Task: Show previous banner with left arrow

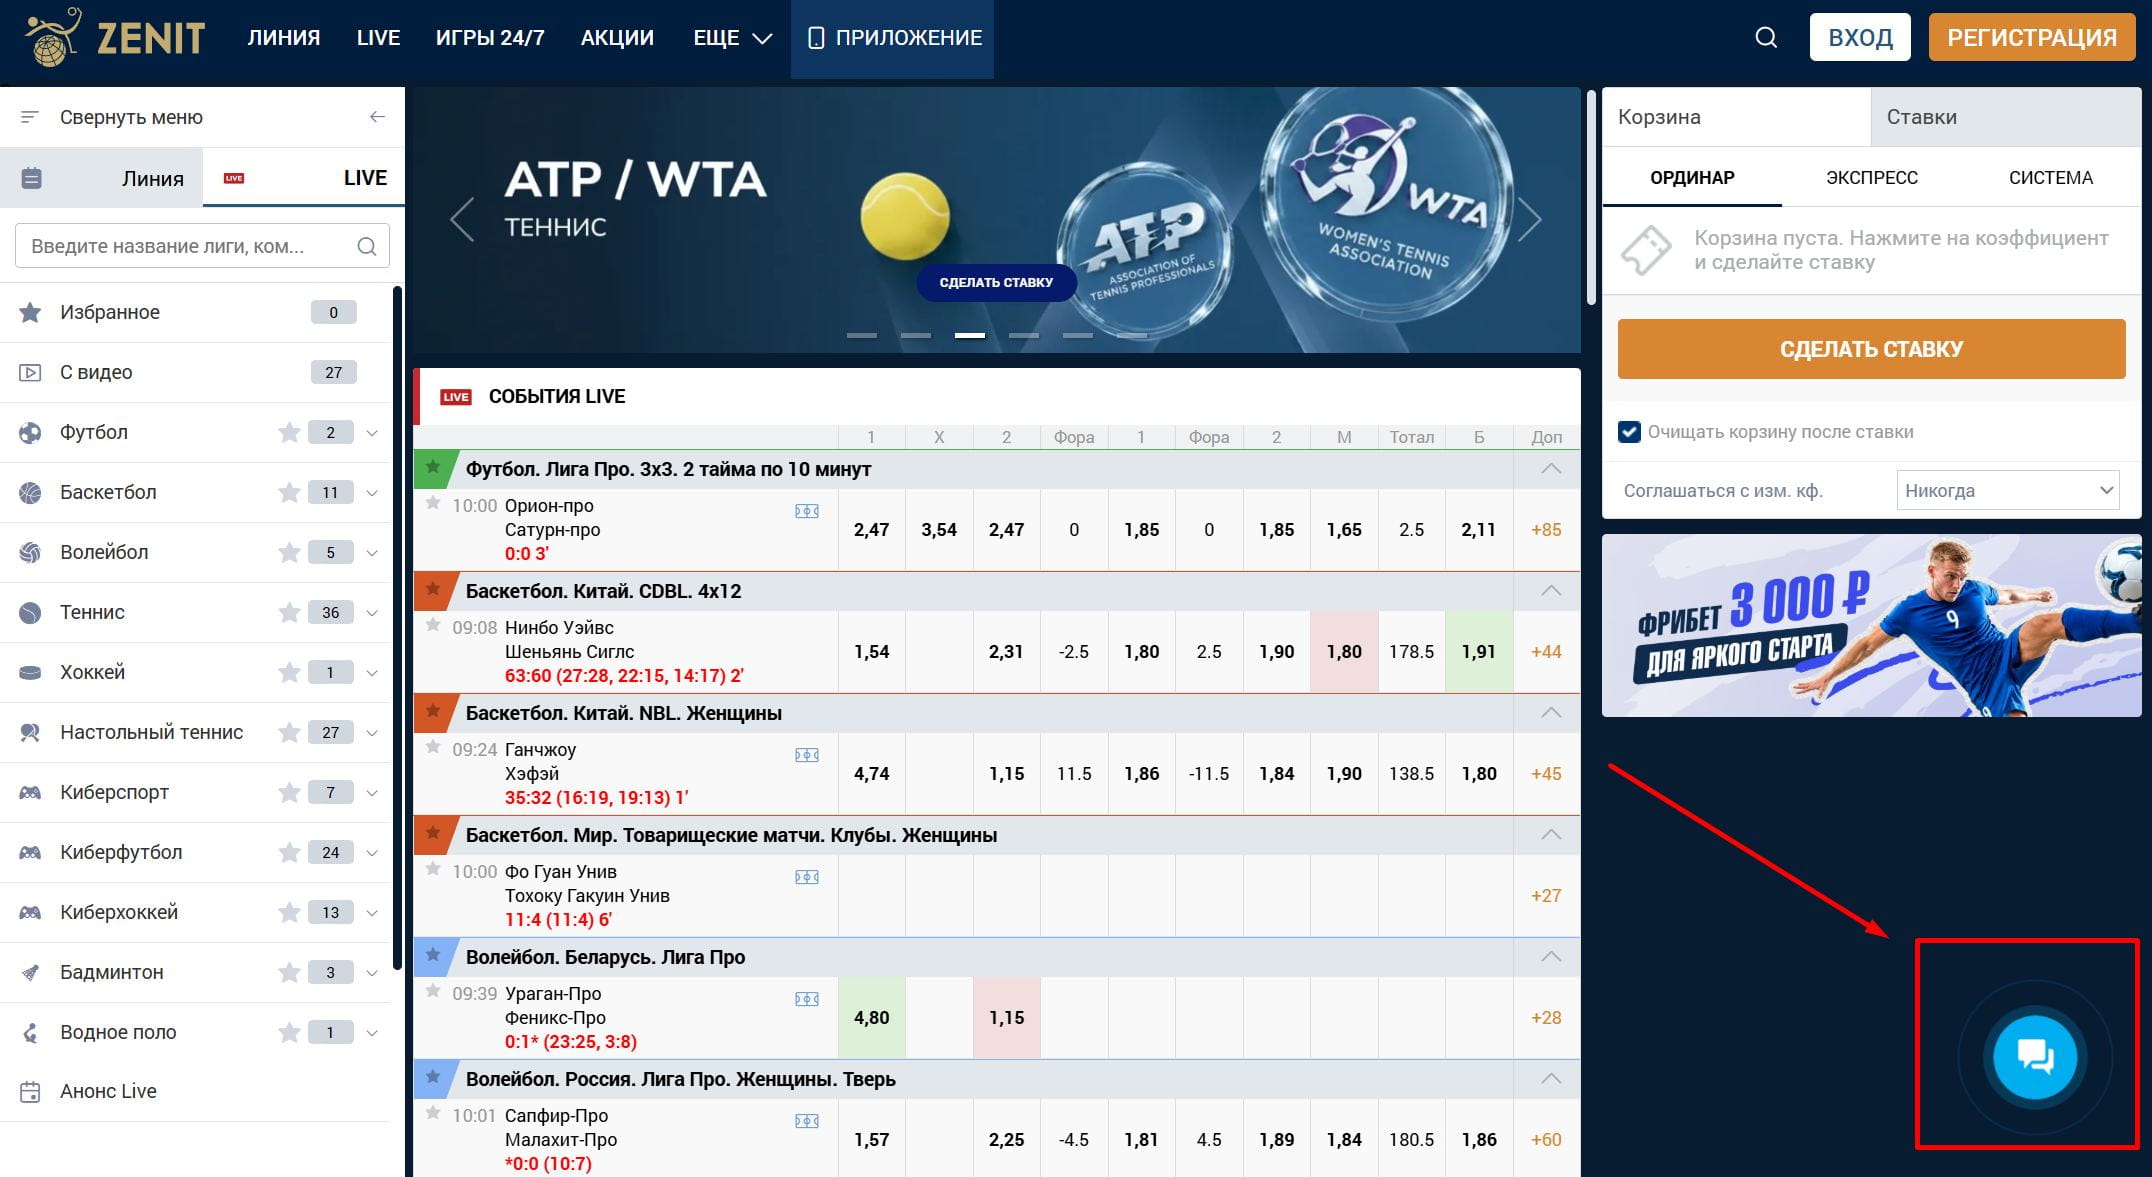Action: [462, 220]
